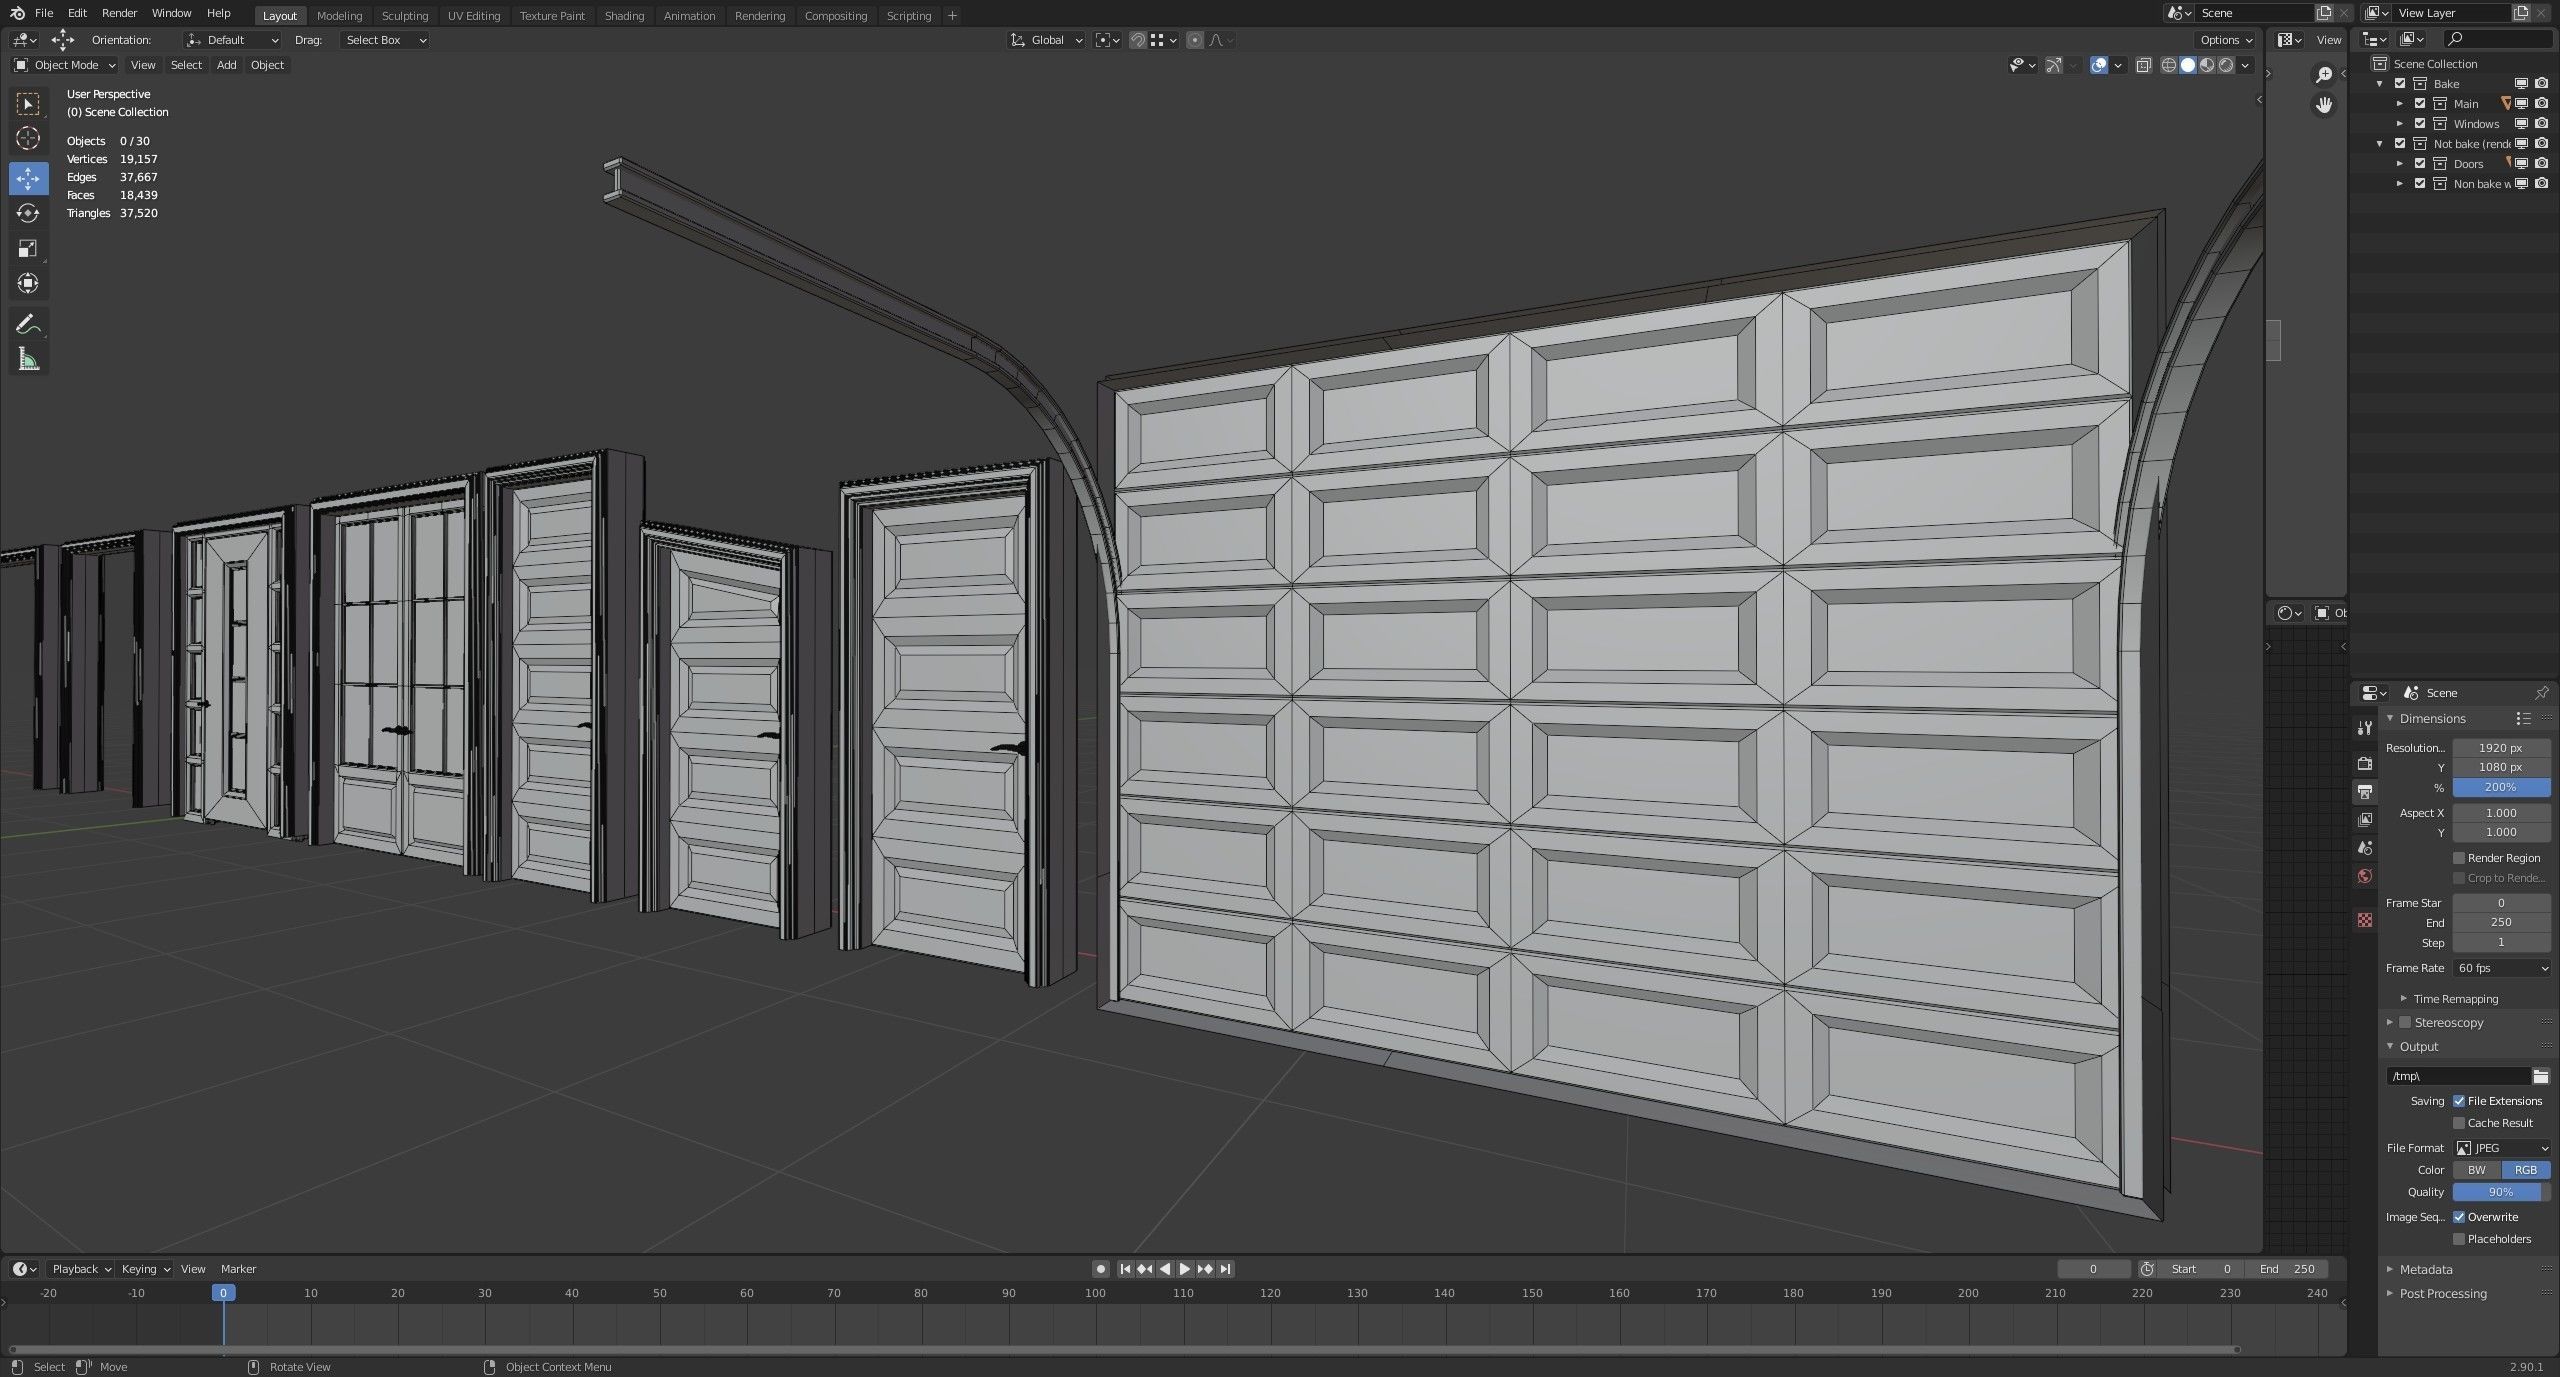Viewport: 2560px width, 1377px height.
Task: Select RGB color mode
Action: 2526,1170
